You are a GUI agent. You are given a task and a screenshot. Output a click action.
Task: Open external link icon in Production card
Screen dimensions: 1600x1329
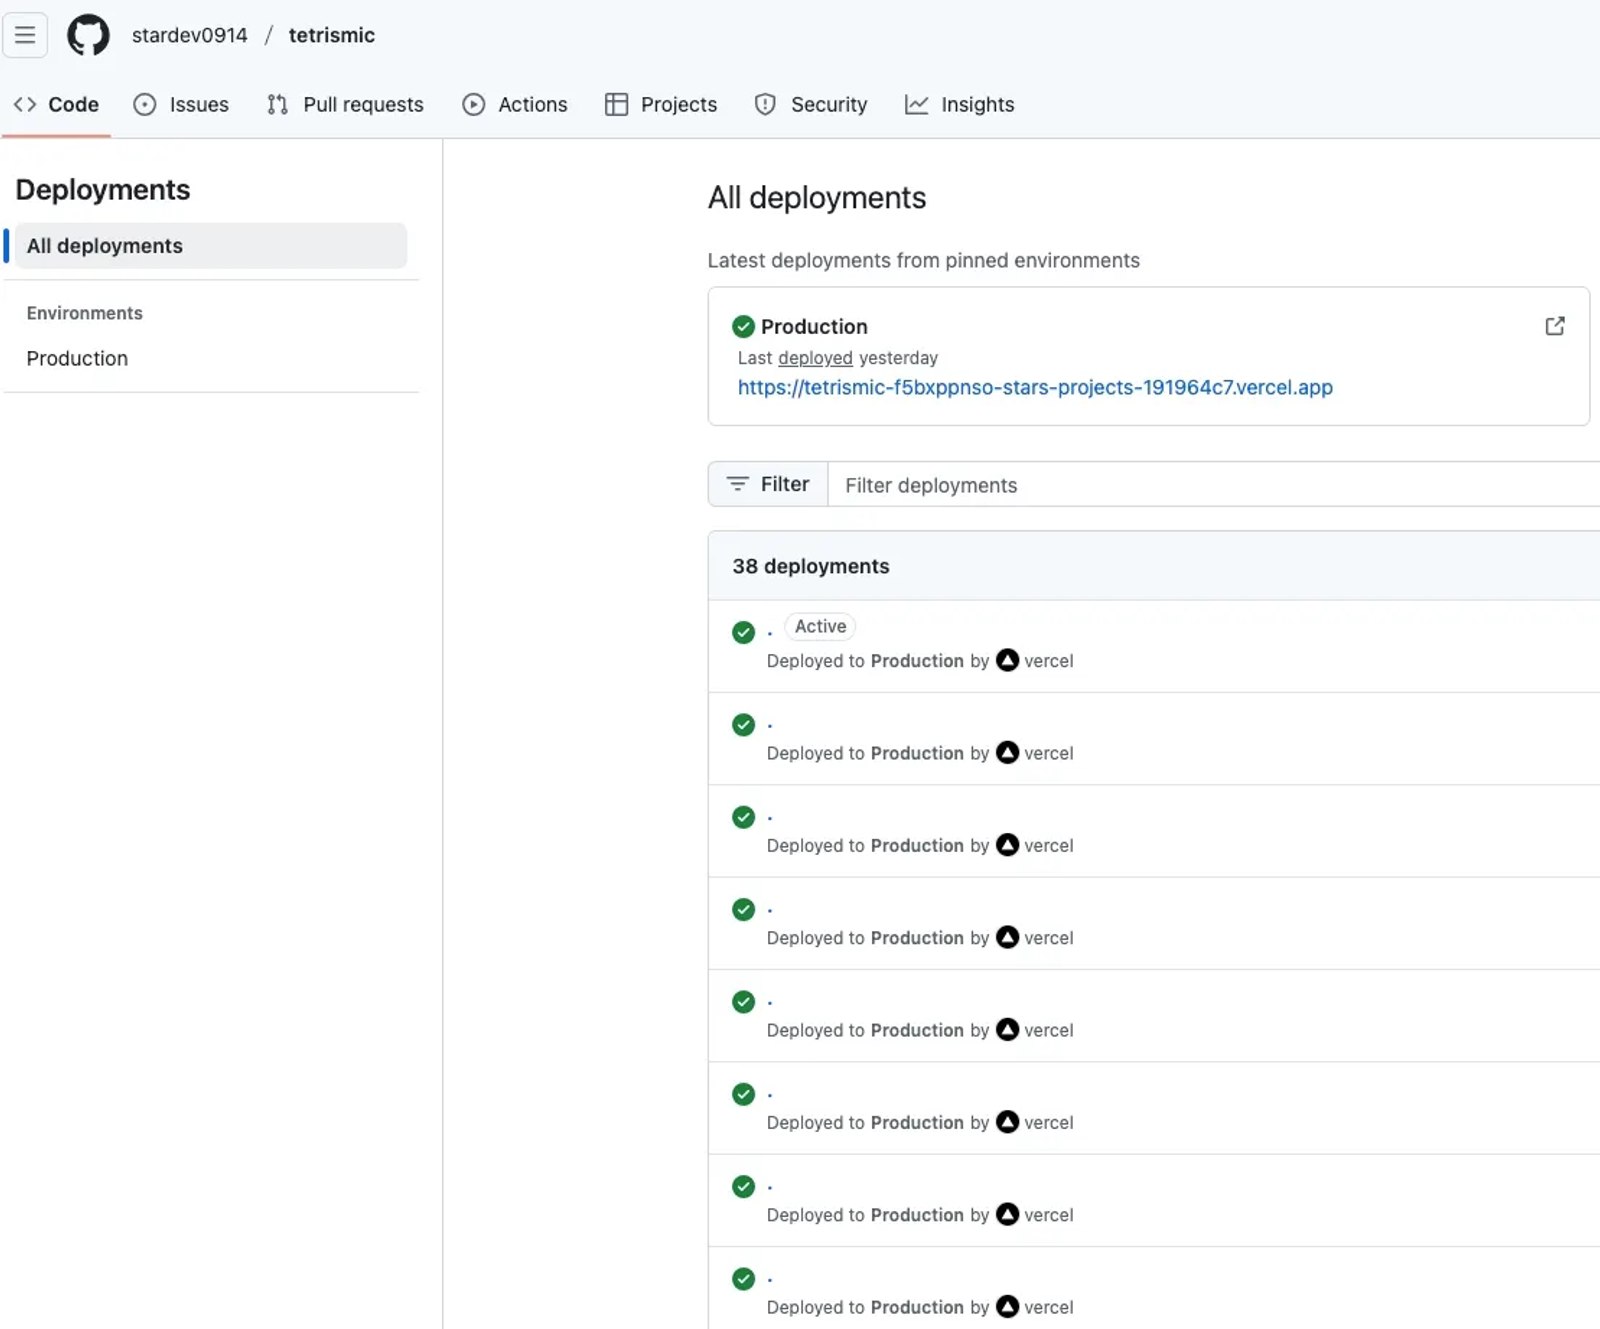[x=1554, y=326]
